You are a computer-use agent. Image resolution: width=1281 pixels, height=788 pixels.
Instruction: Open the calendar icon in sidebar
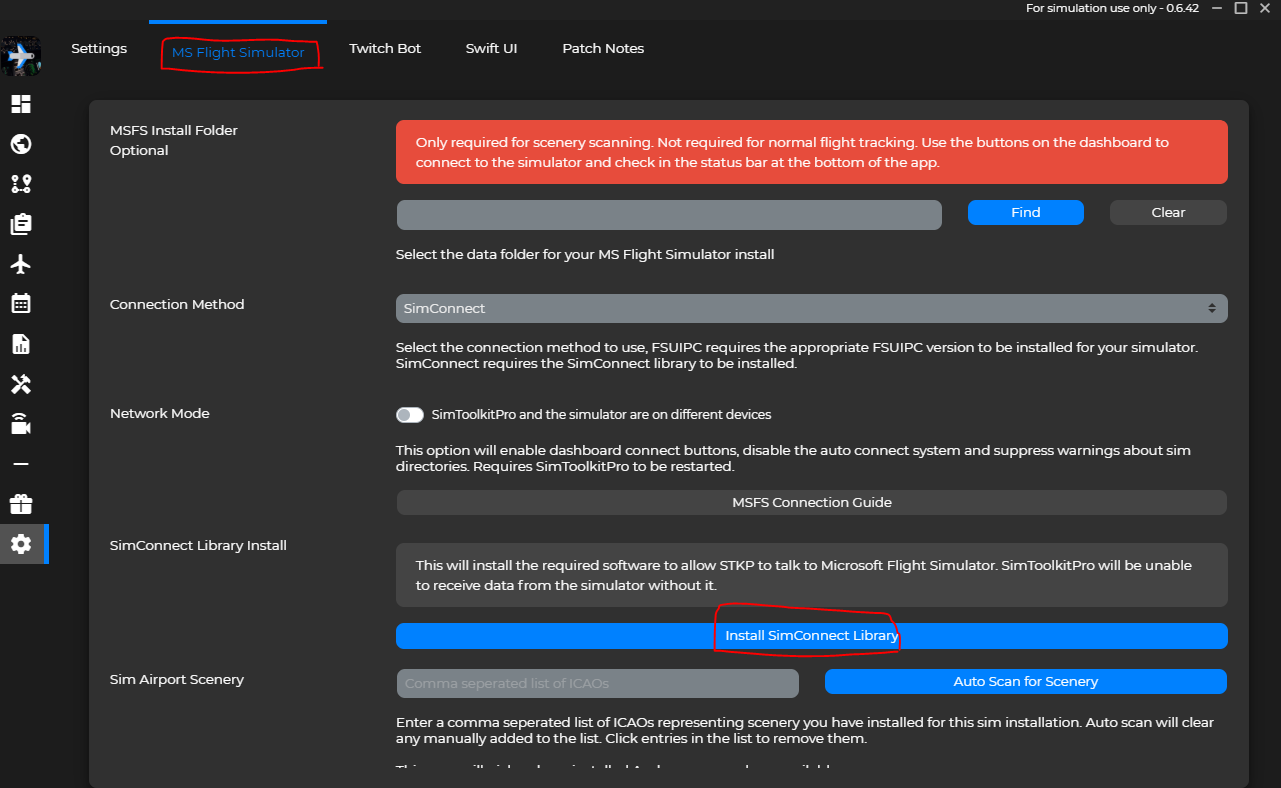[21, 304]
